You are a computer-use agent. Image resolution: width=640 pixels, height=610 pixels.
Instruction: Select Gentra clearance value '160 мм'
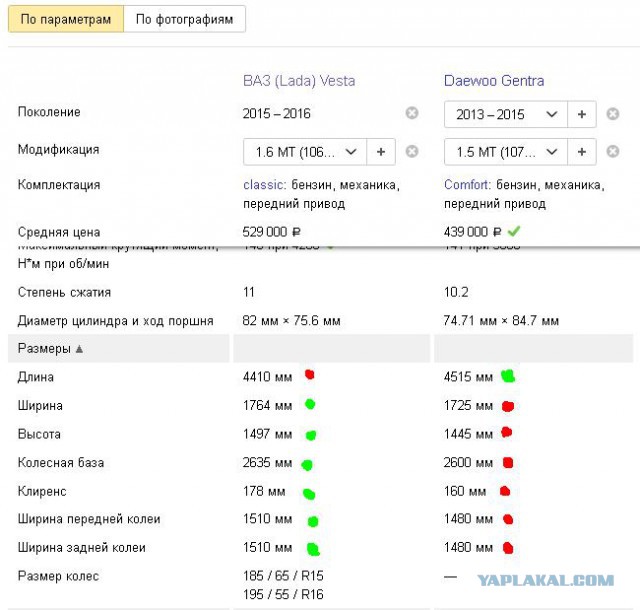465,491
